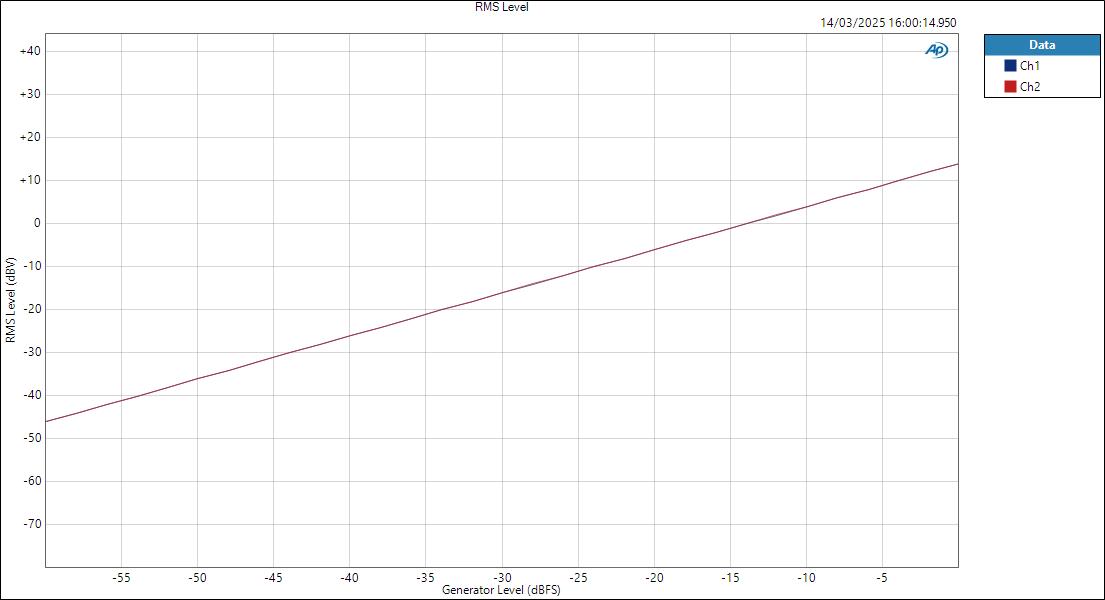Click the RMS Level chart title
The image size is (1105, 600).
[x=500, y=7]
